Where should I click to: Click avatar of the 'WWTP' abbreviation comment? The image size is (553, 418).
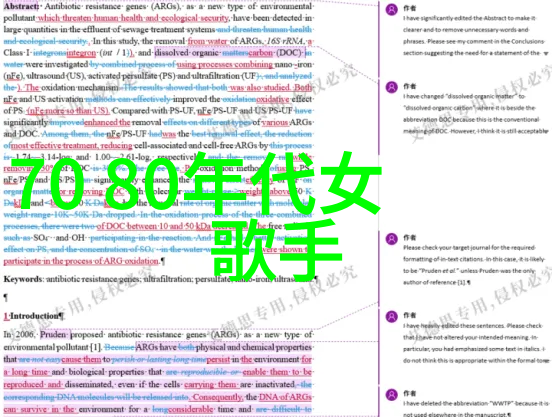391,394
